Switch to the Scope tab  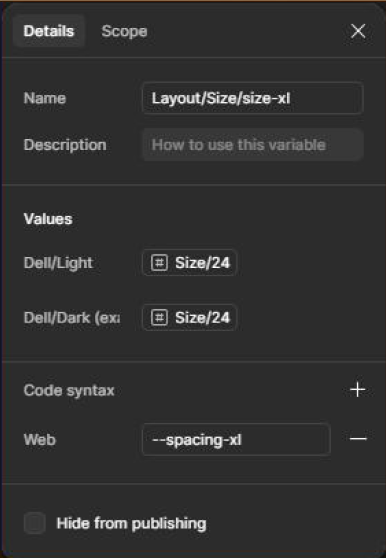(x=124, y=31)
